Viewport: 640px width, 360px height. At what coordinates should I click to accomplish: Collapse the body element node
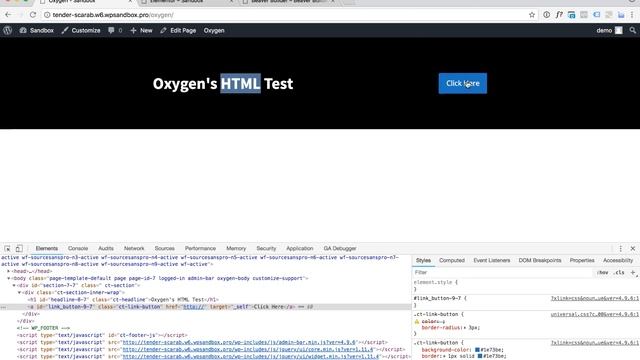pos(8,278)
